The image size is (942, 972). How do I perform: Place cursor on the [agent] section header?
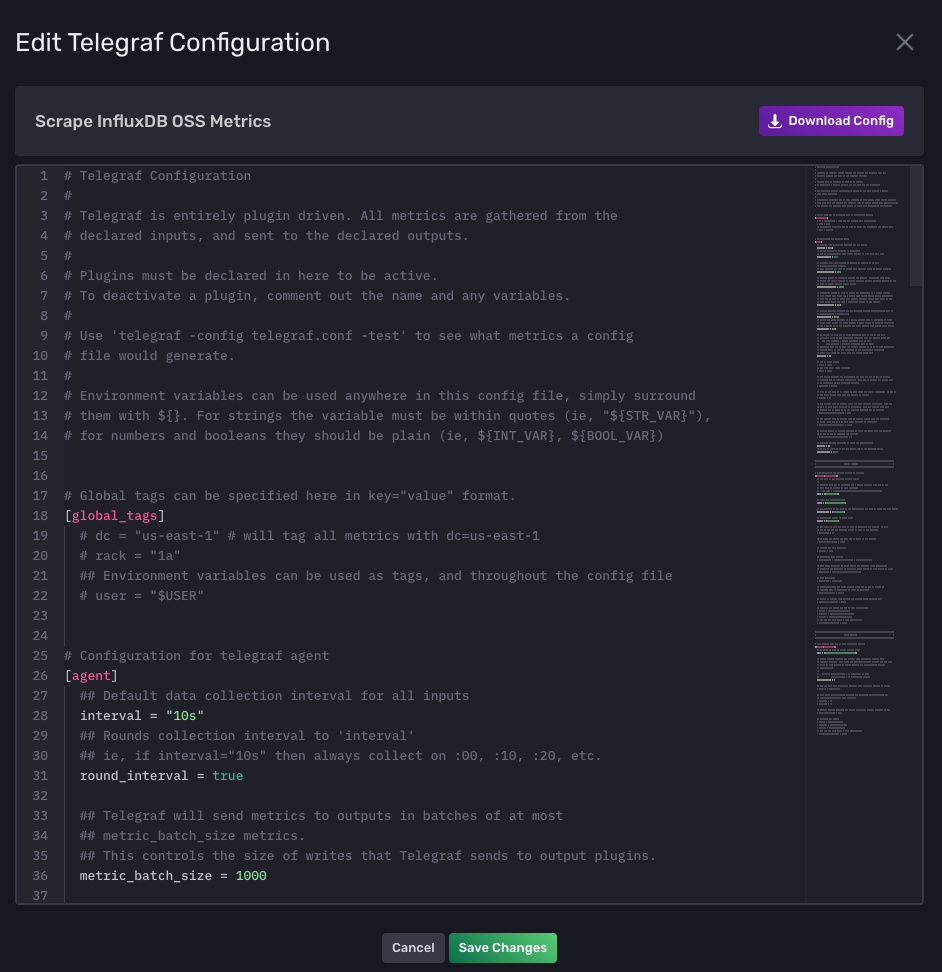point(92,676)
